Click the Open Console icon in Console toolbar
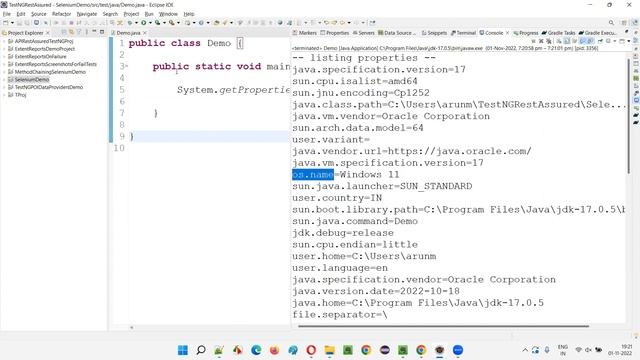 pos(622,41)
